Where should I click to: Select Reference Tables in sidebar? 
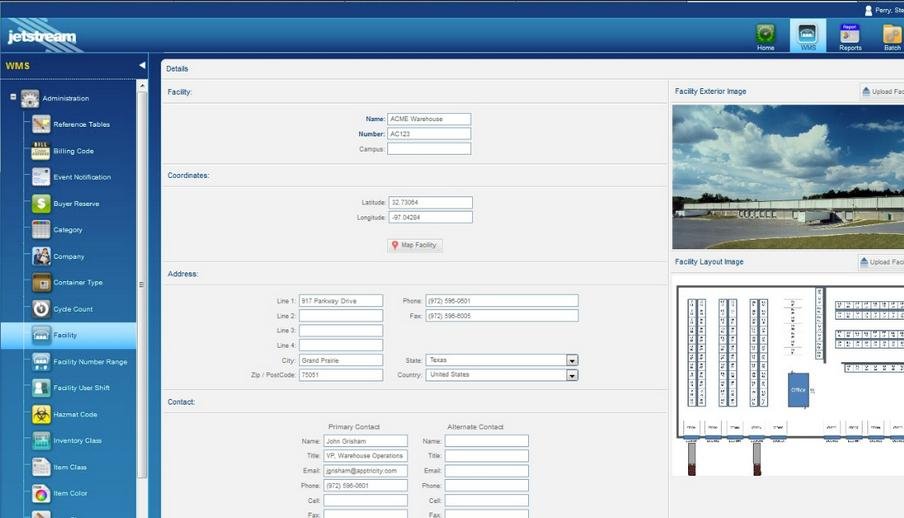81,125
